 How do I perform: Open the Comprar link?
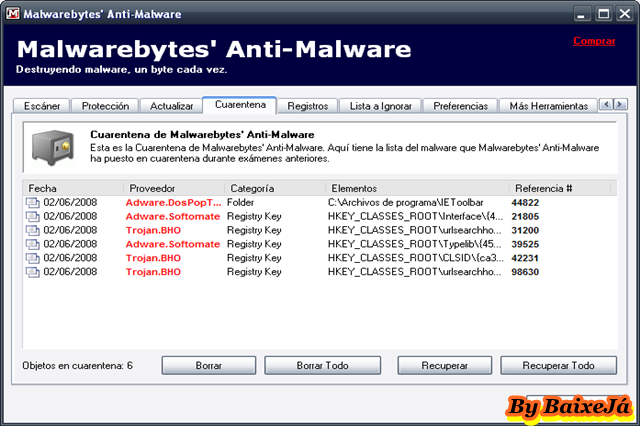coord(594,41)
